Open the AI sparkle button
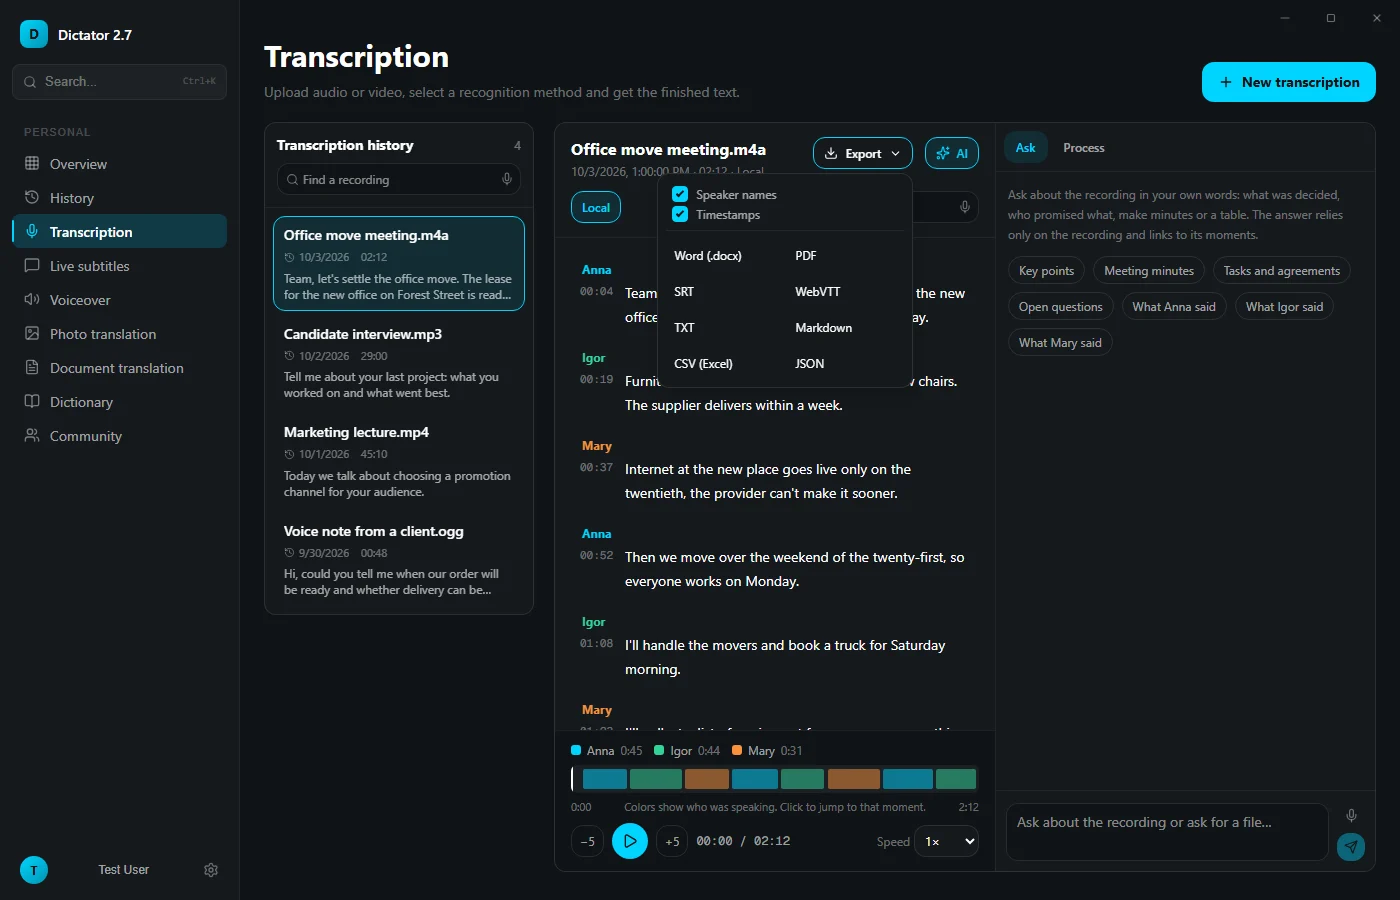The width and height of the screenshot is (1400, 900). tap(952, 153)
